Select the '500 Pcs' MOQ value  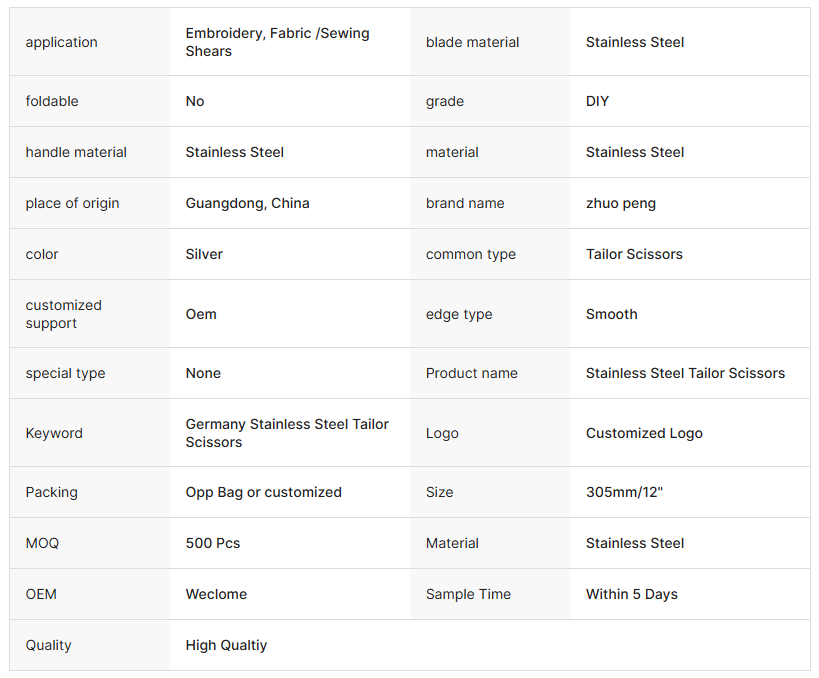point(213,543)
